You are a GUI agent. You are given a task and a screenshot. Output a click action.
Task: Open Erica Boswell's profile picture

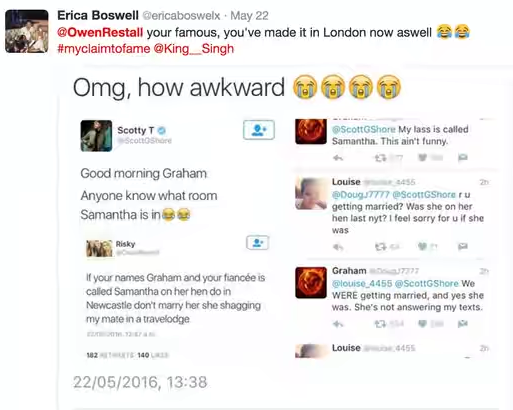pyautogui.click(x=27, y=31)
